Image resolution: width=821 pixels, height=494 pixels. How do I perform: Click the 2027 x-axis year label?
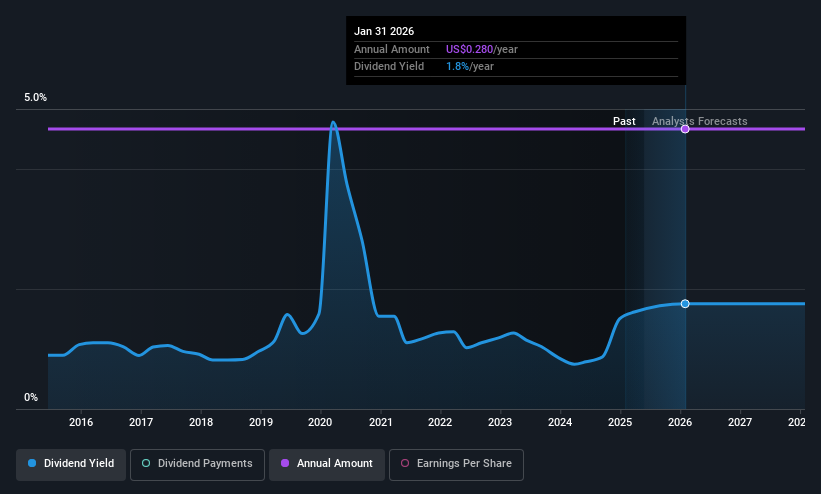(x=740, y=422)
